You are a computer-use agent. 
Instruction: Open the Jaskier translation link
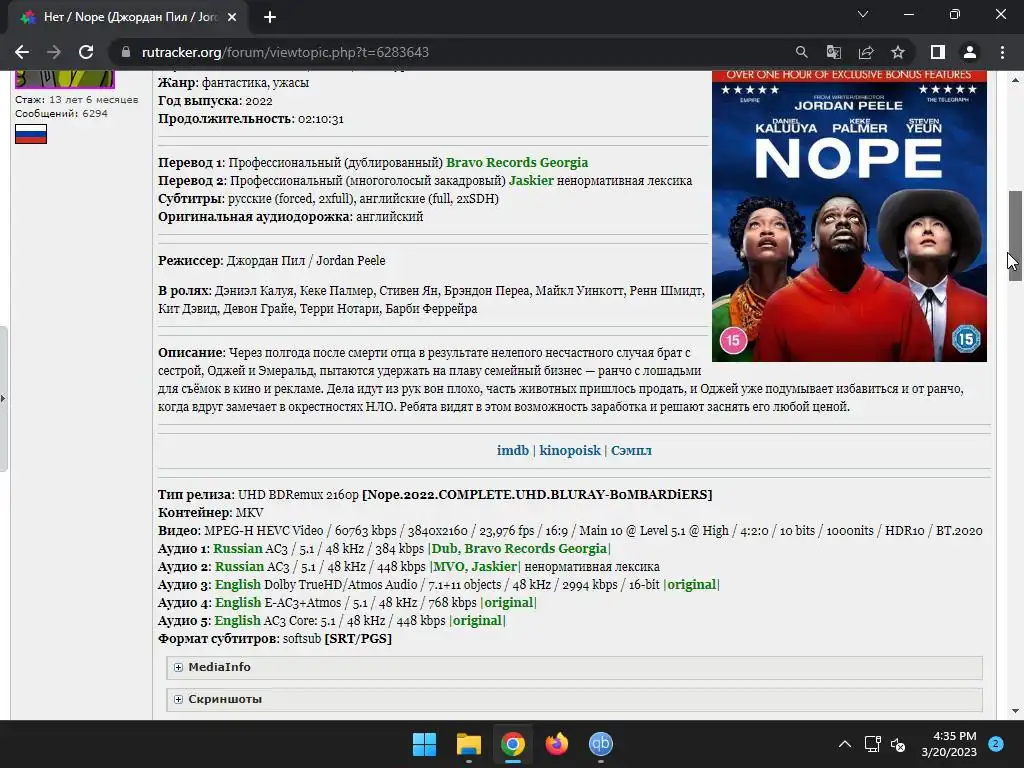[x=531, y=181]
